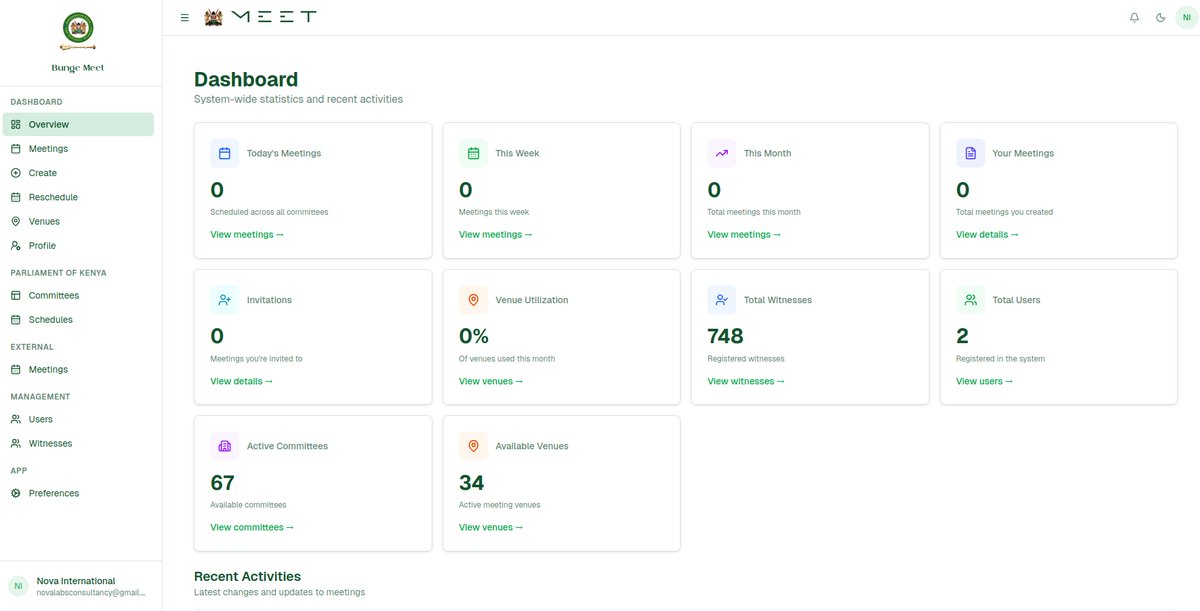The height and width of the screenshot is (611, 1200).
Task: Open Committees under Parliament of Kenya
Action: (x=78, y=296)
